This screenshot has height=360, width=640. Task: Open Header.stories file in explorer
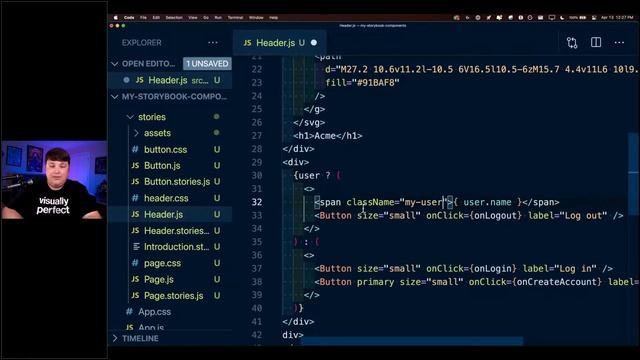click(176, 231)
